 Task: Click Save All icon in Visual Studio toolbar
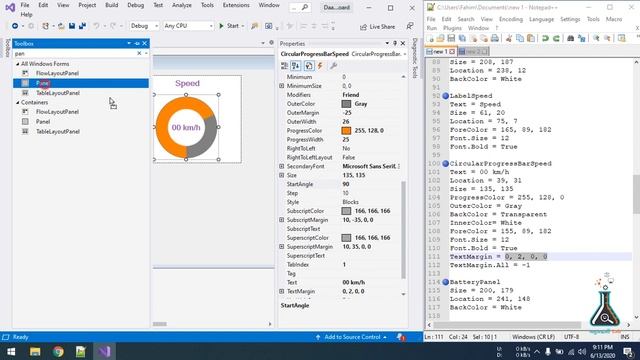click(x=82, y=26)
